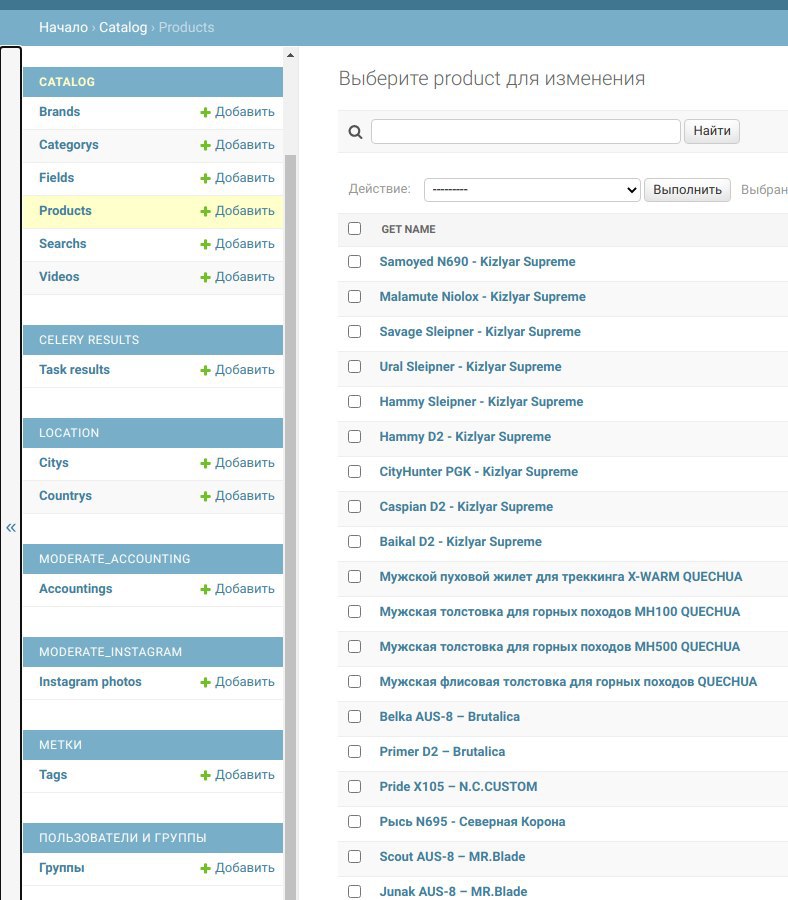Open the Действие action dropdown
Viewport: 788px width, 900px height.
click(532, 189)
